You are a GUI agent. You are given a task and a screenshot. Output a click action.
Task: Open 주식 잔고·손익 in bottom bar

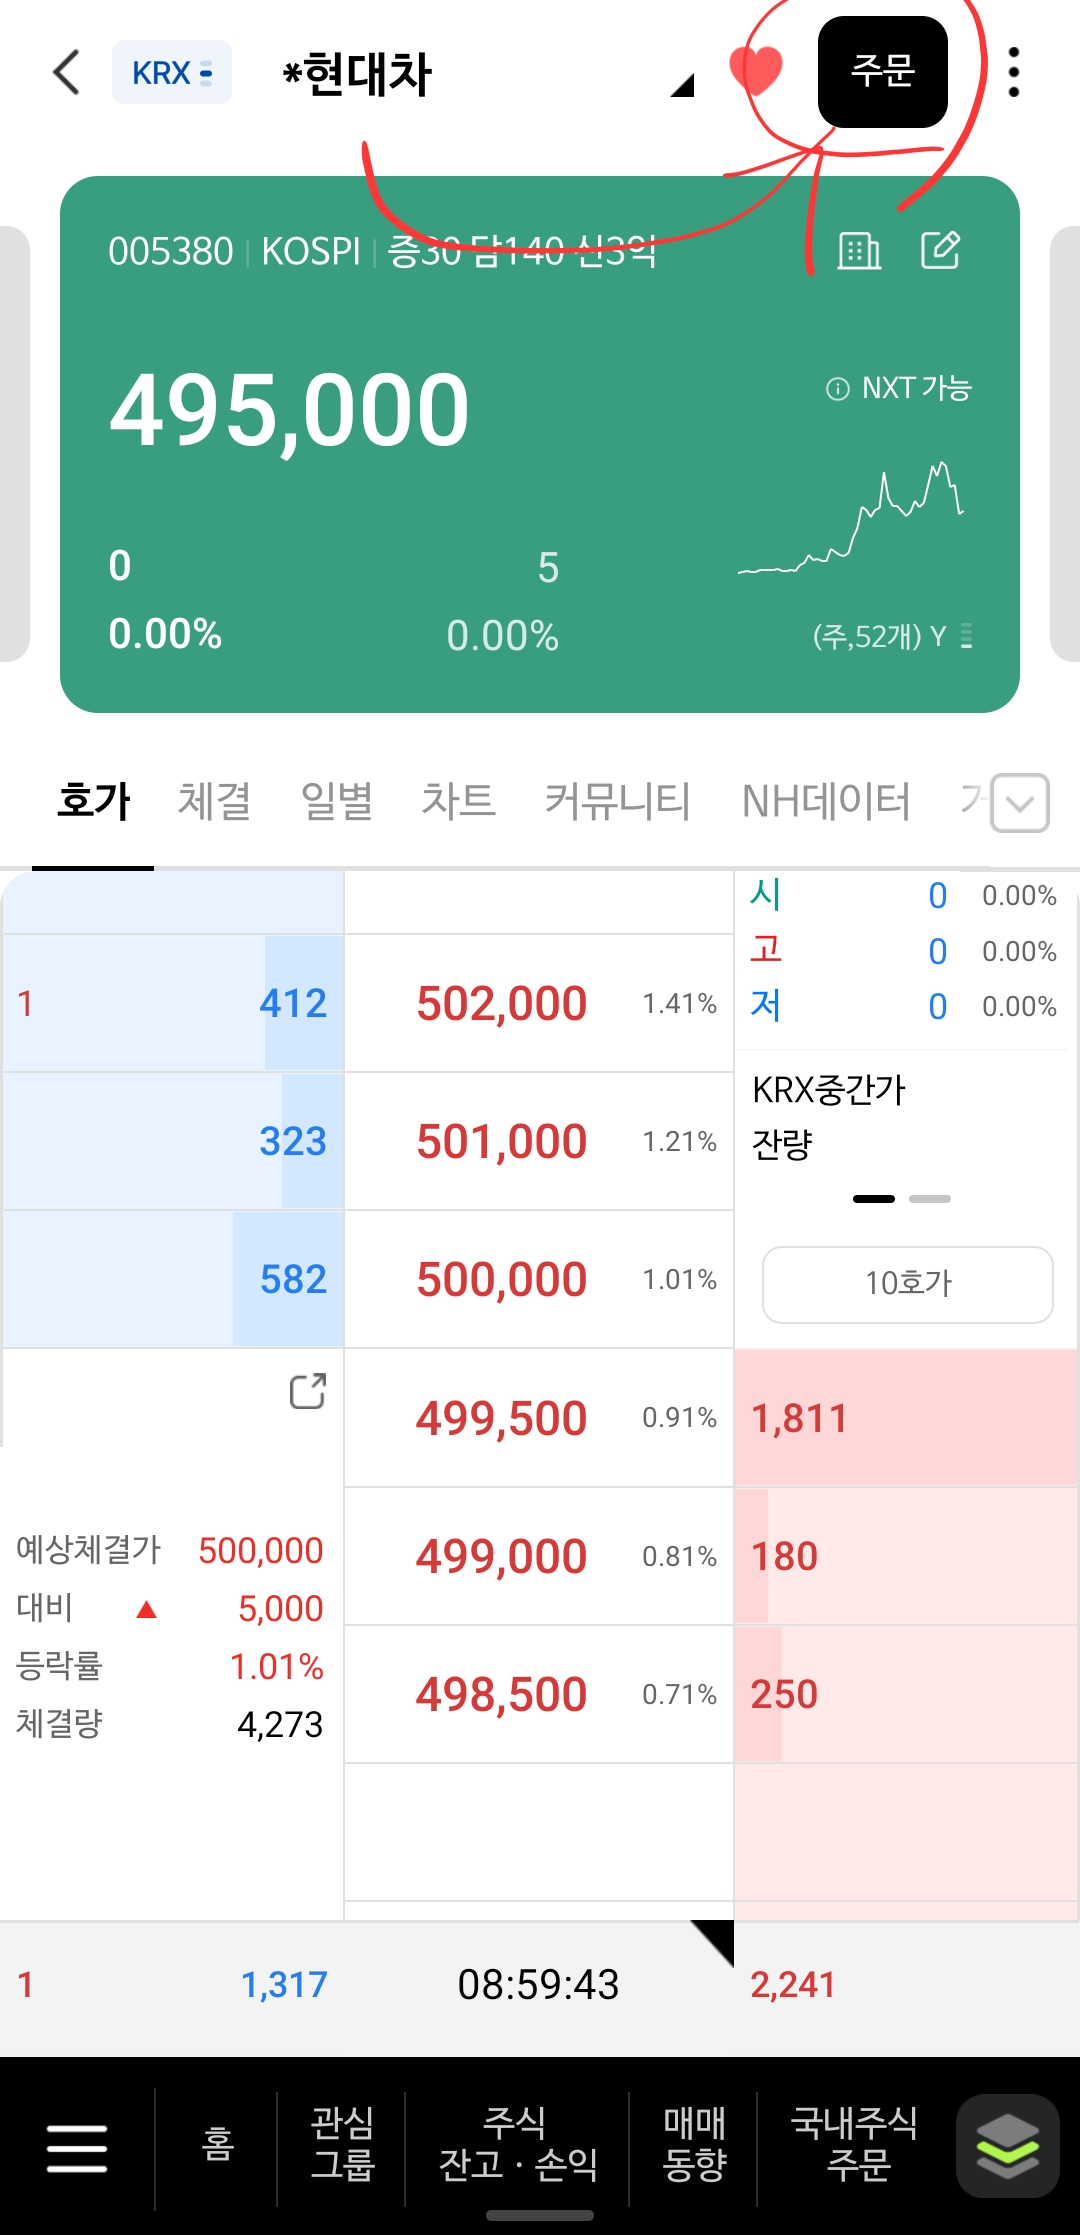pyautogui.click(x=518, y=2144)
